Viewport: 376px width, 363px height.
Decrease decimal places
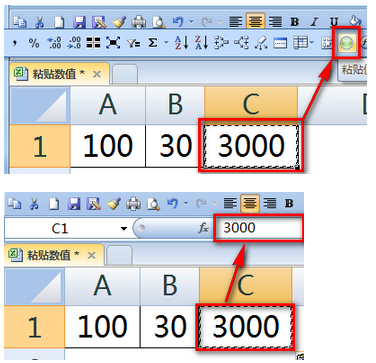point(74,43)
